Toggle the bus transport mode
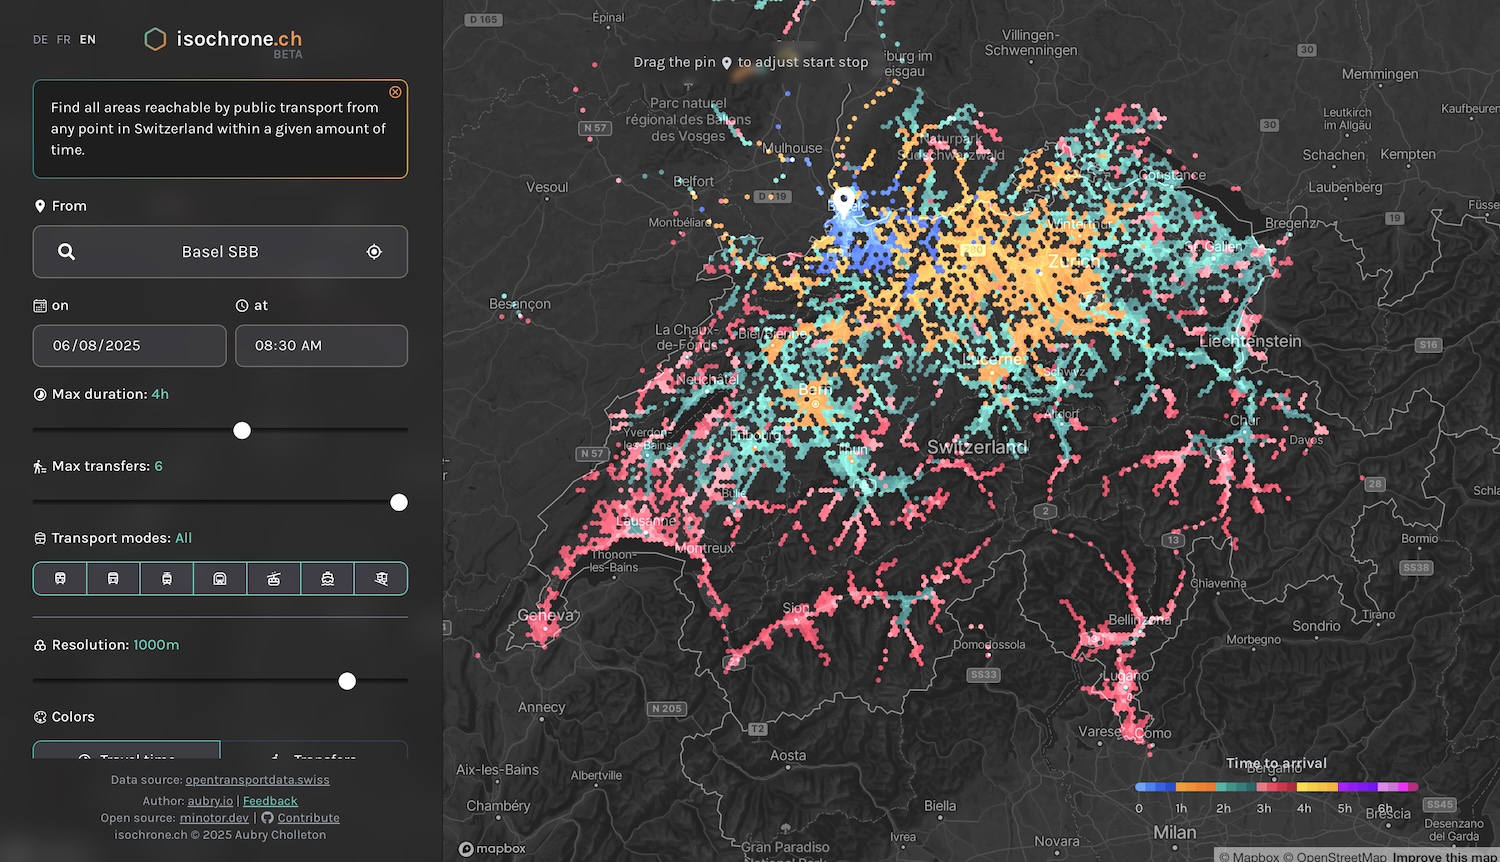The height and width of the screenshot is (862, 1500). (113, 579)
